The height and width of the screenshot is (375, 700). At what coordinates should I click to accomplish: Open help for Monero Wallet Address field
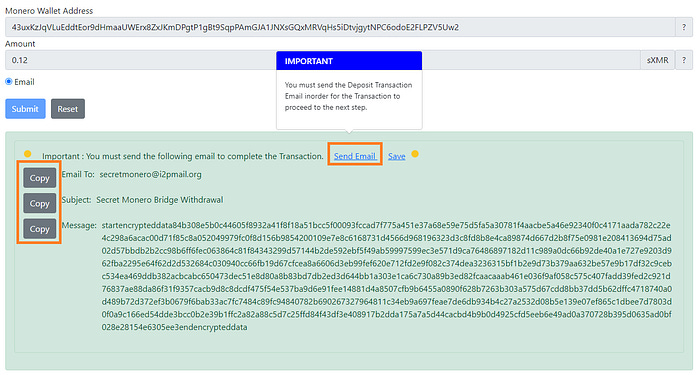tap(683, 27)
